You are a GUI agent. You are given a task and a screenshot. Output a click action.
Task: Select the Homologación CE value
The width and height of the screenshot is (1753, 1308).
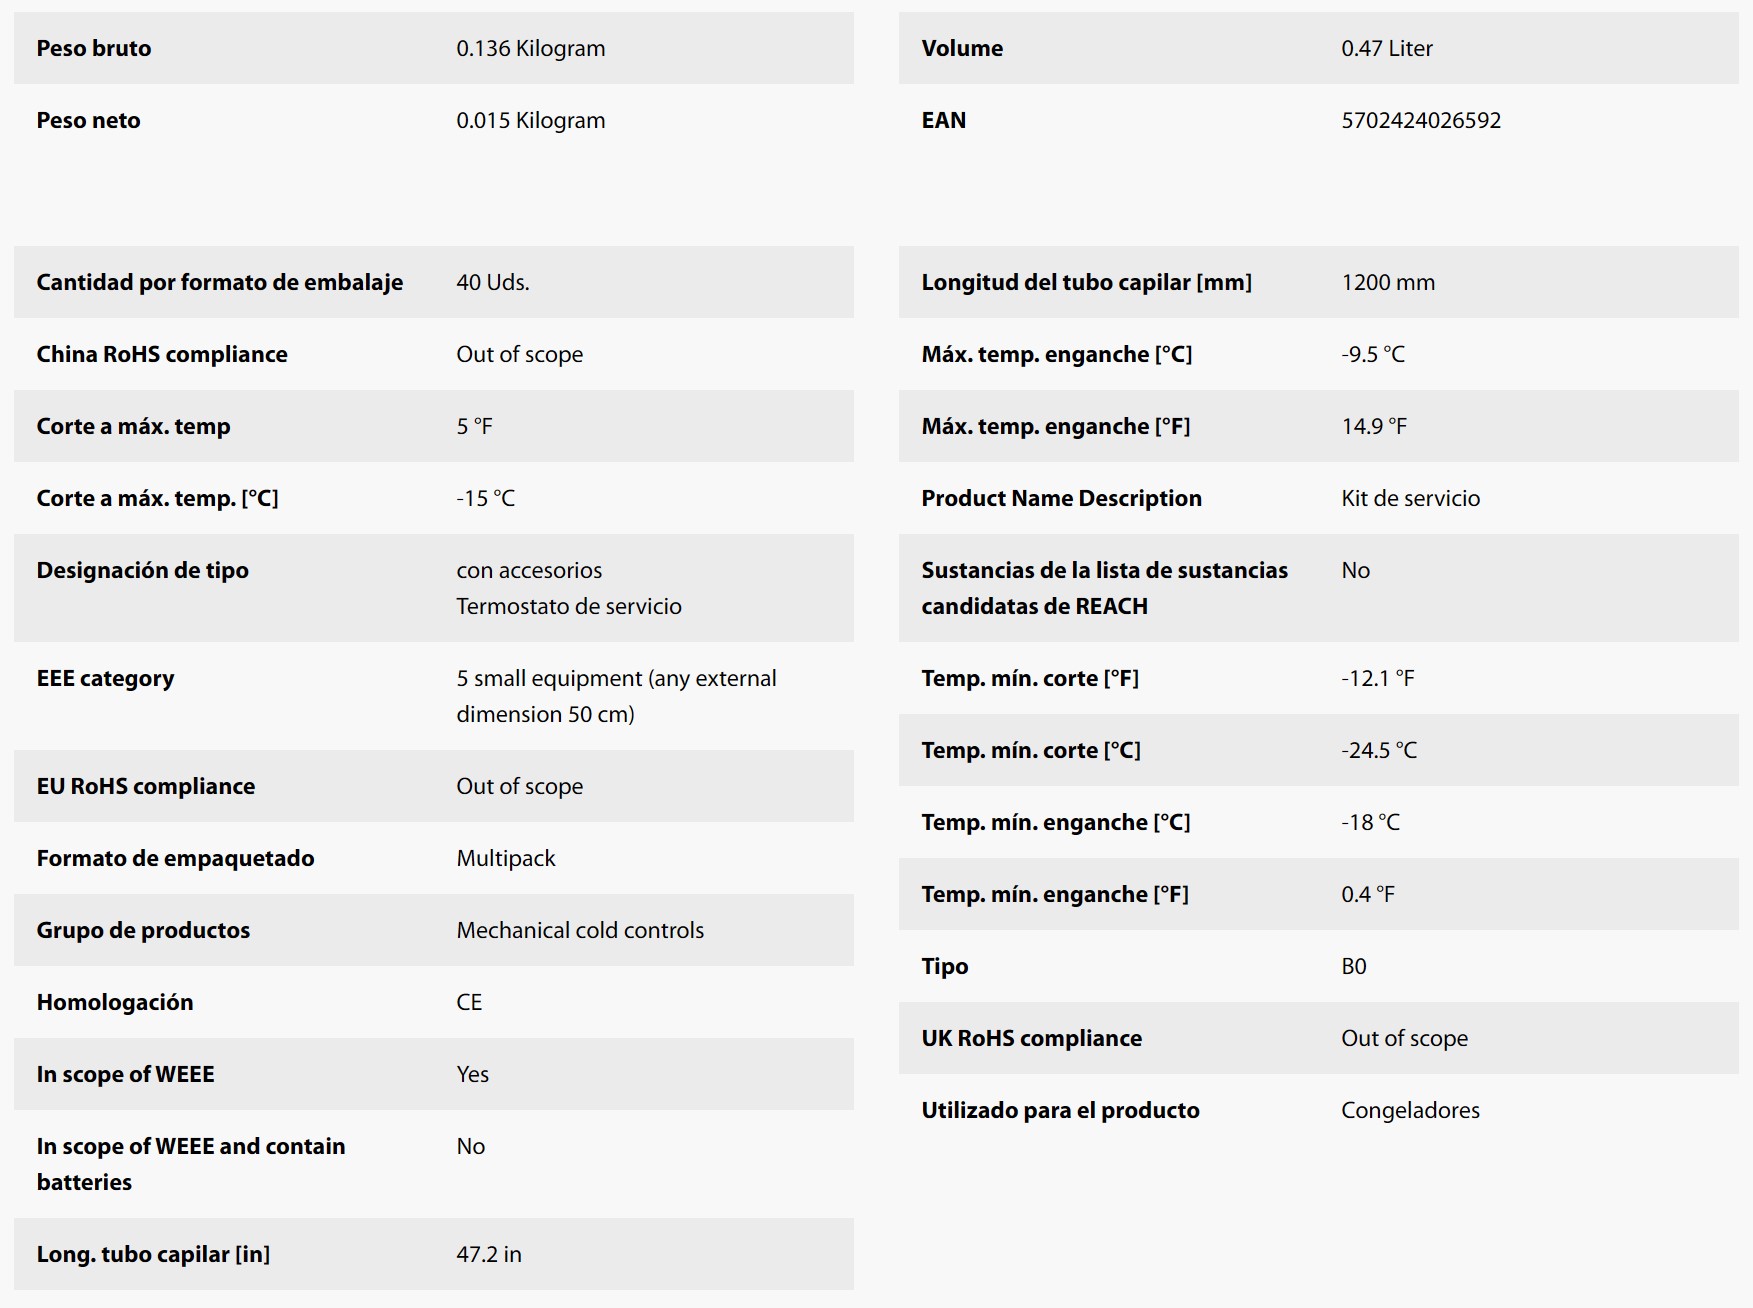coord(469,1002)
